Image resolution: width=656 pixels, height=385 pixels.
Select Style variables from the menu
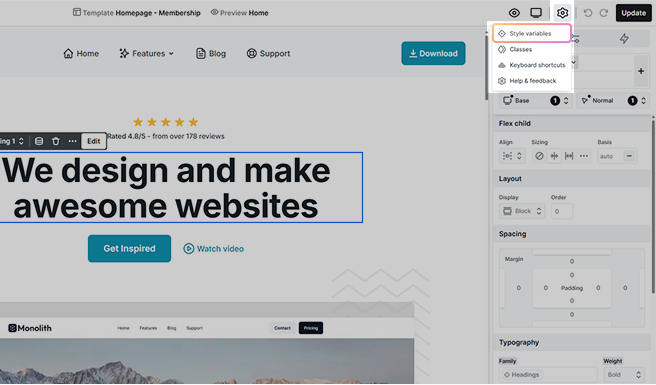[531, 33]
